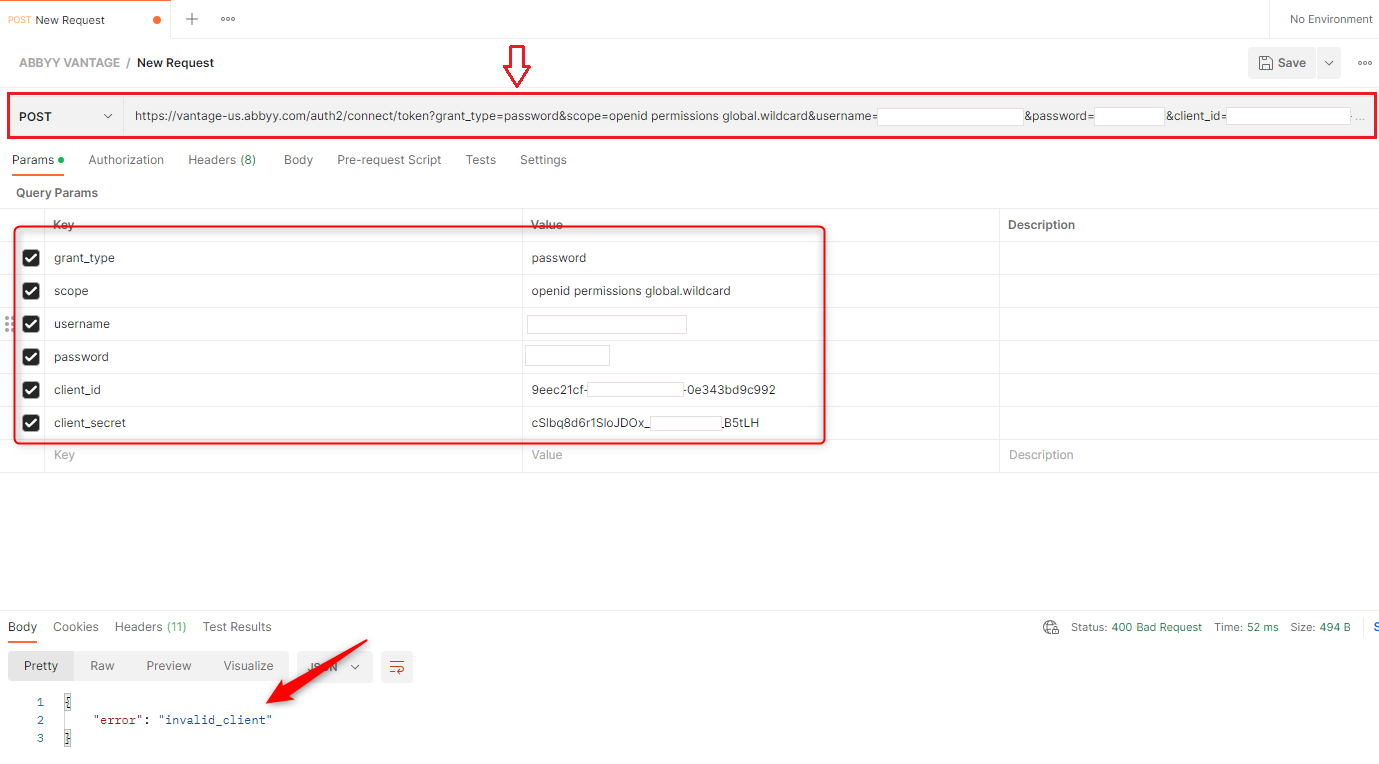The image size is (1379, 764).
Task: Click the 'password' key cell in params
Action: (x=283, y=357)
